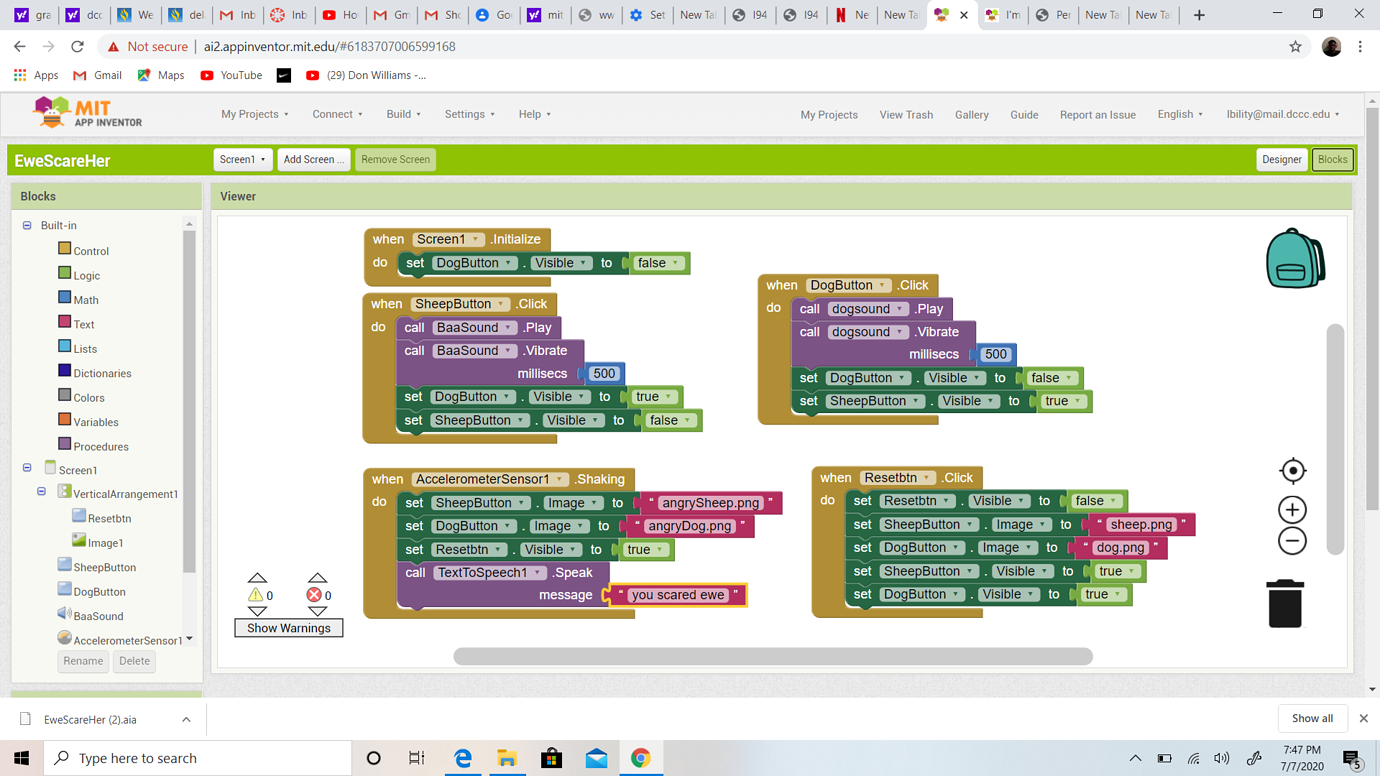
Task: Center the workspace with the target icon
Action: [1292, 471]
